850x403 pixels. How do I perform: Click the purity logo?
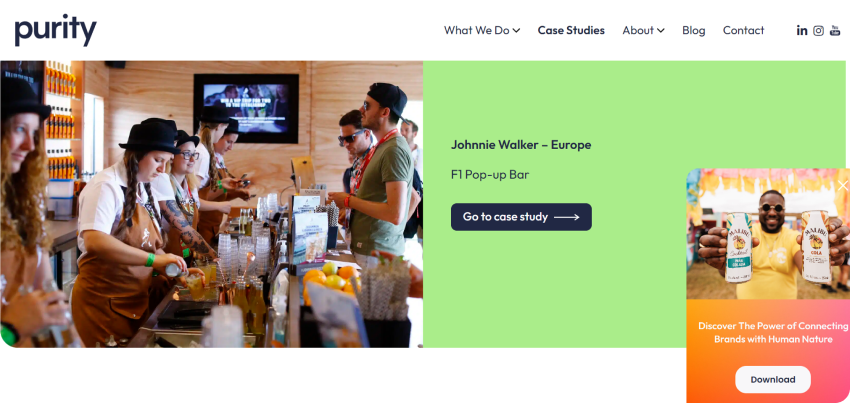click(55, 30)
